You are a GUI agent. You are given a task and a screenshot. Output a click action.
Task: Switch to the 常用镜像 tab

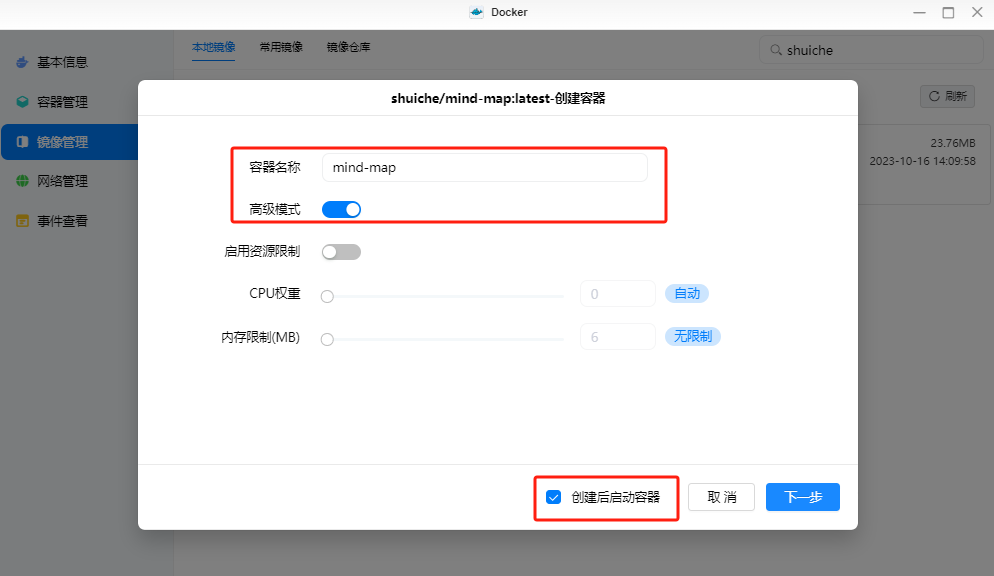tap(280, 46)
